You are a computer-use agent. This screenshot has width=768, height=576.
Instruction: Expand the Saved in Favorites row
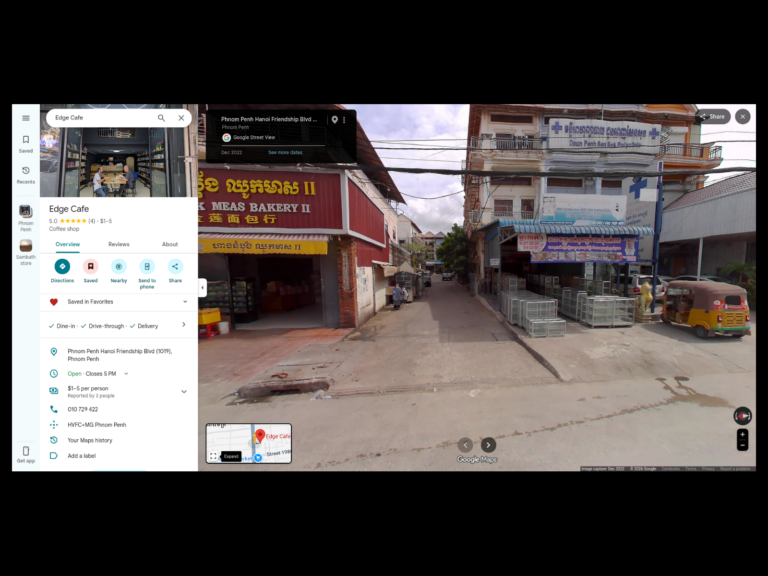tap(119, 302)
